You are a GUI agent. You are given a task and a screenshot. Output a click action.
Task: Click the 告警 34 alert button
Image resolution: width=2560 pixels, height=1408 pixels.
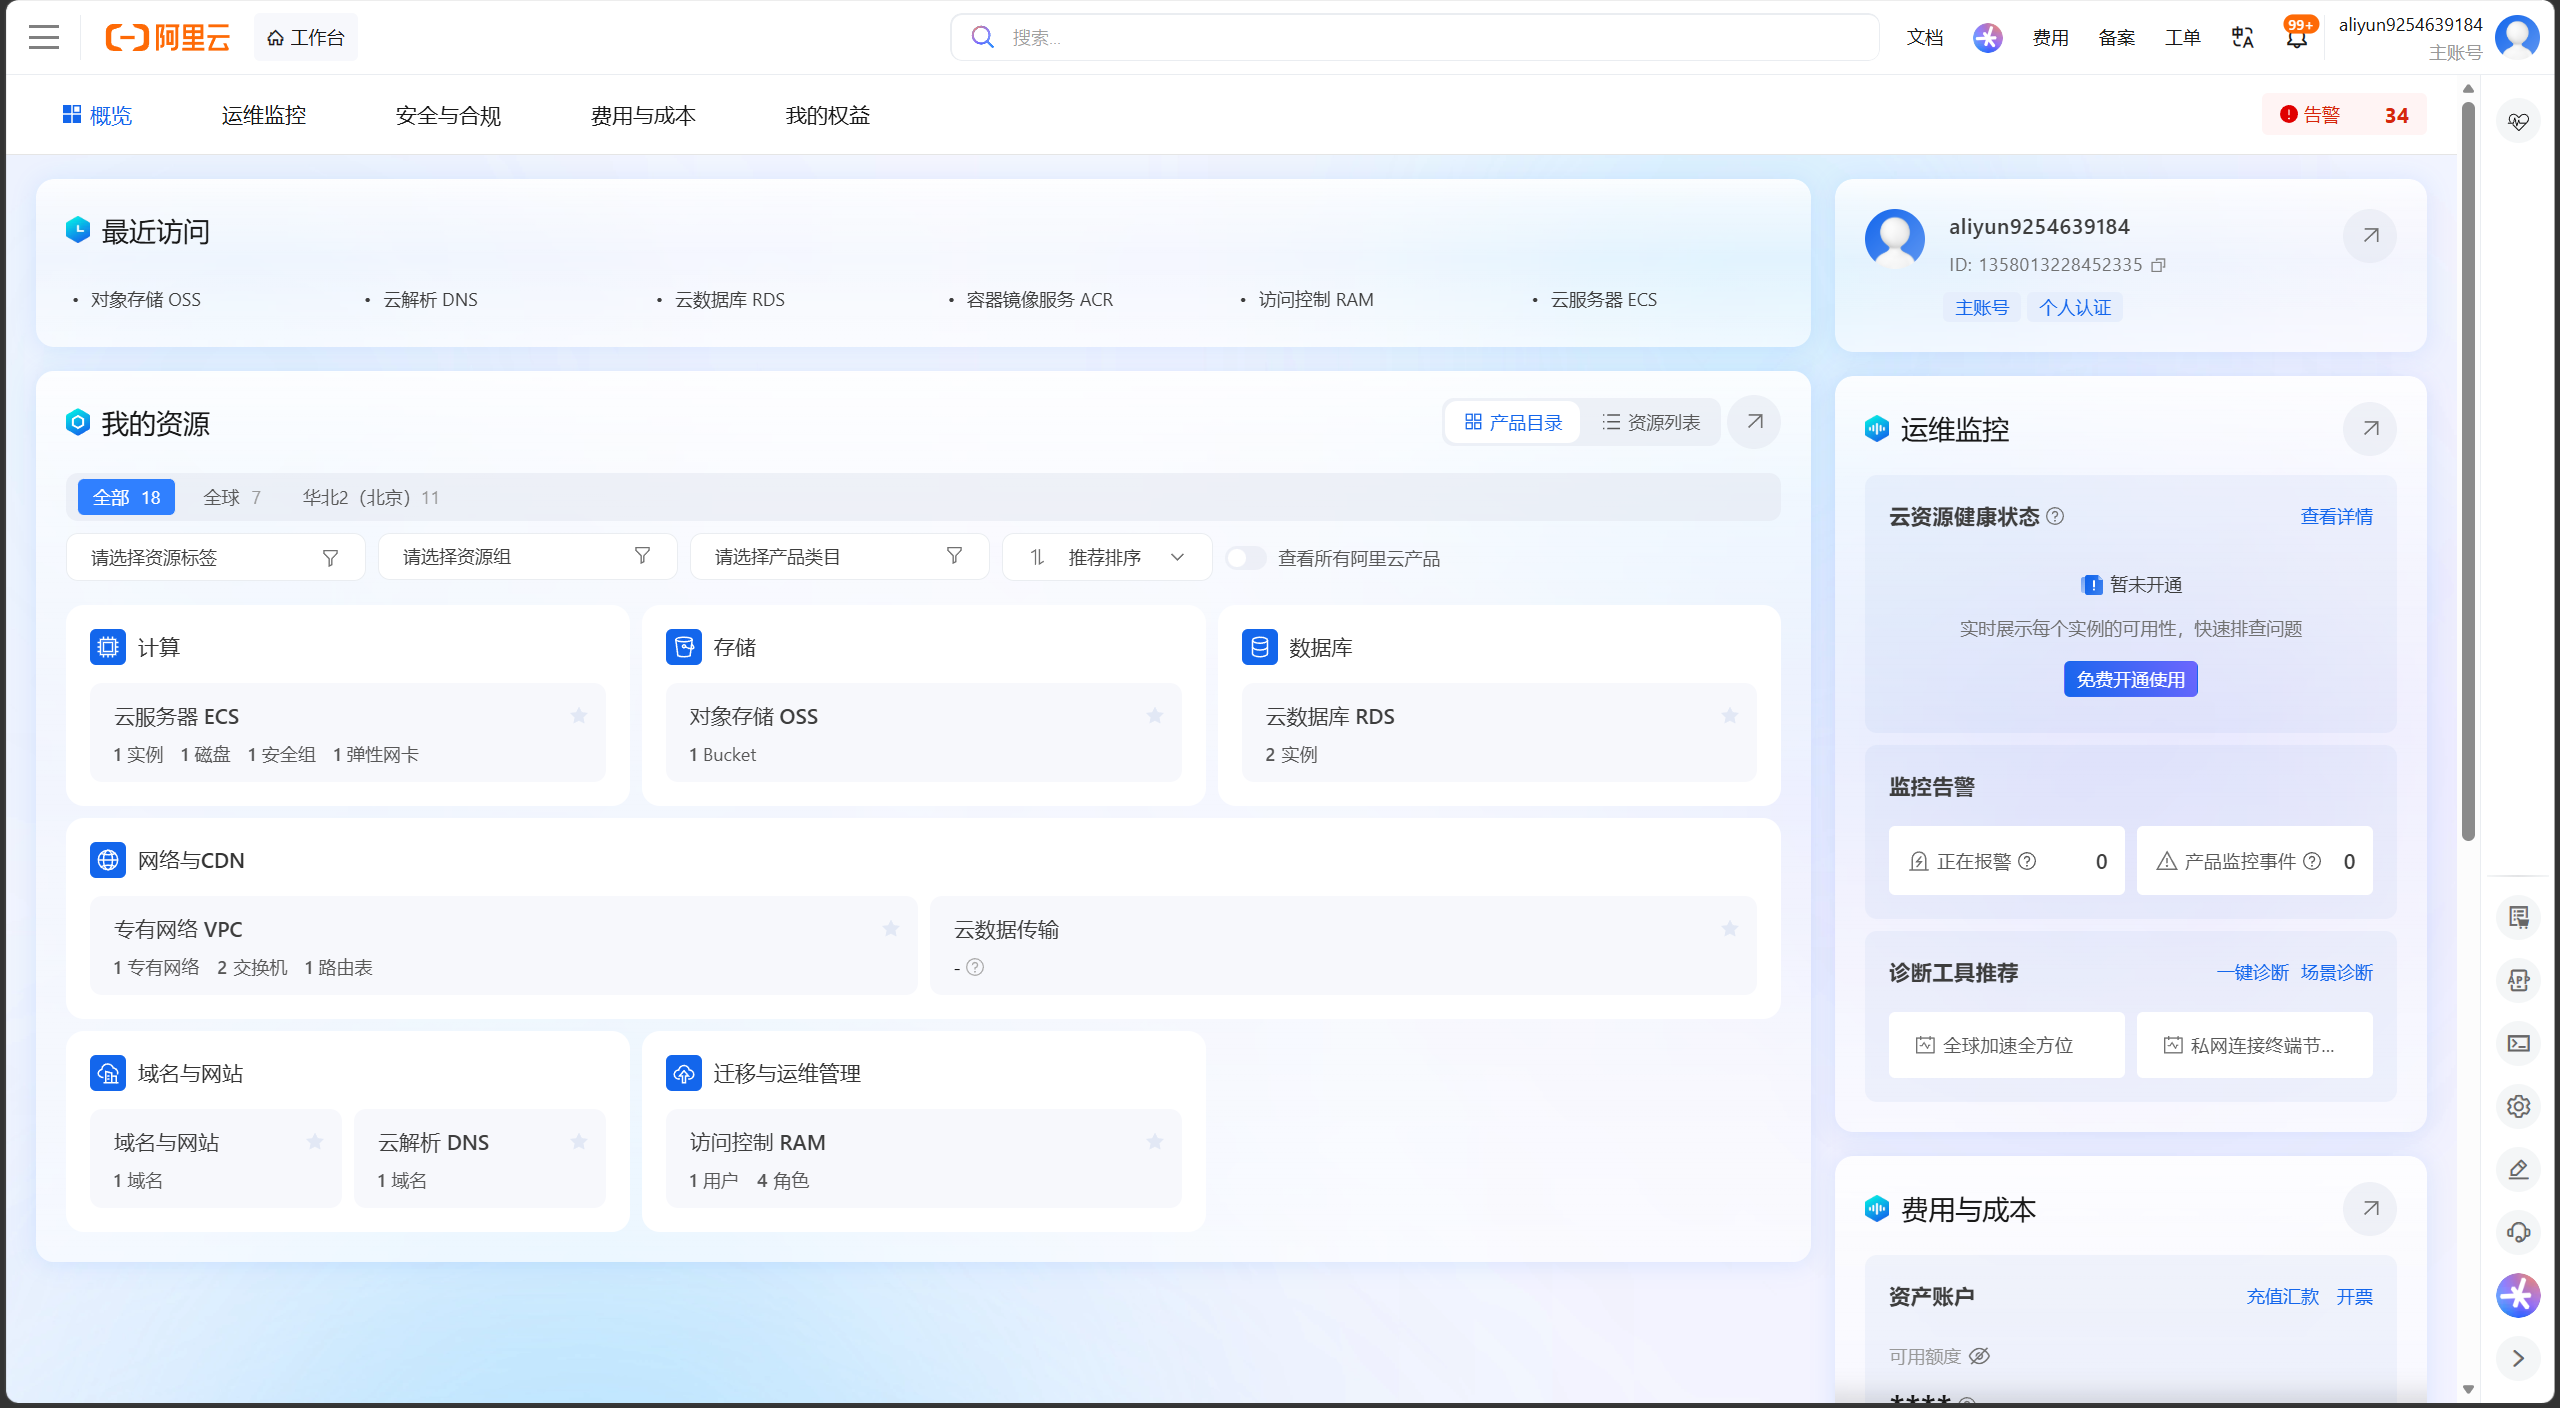[x=2344, y=115]
